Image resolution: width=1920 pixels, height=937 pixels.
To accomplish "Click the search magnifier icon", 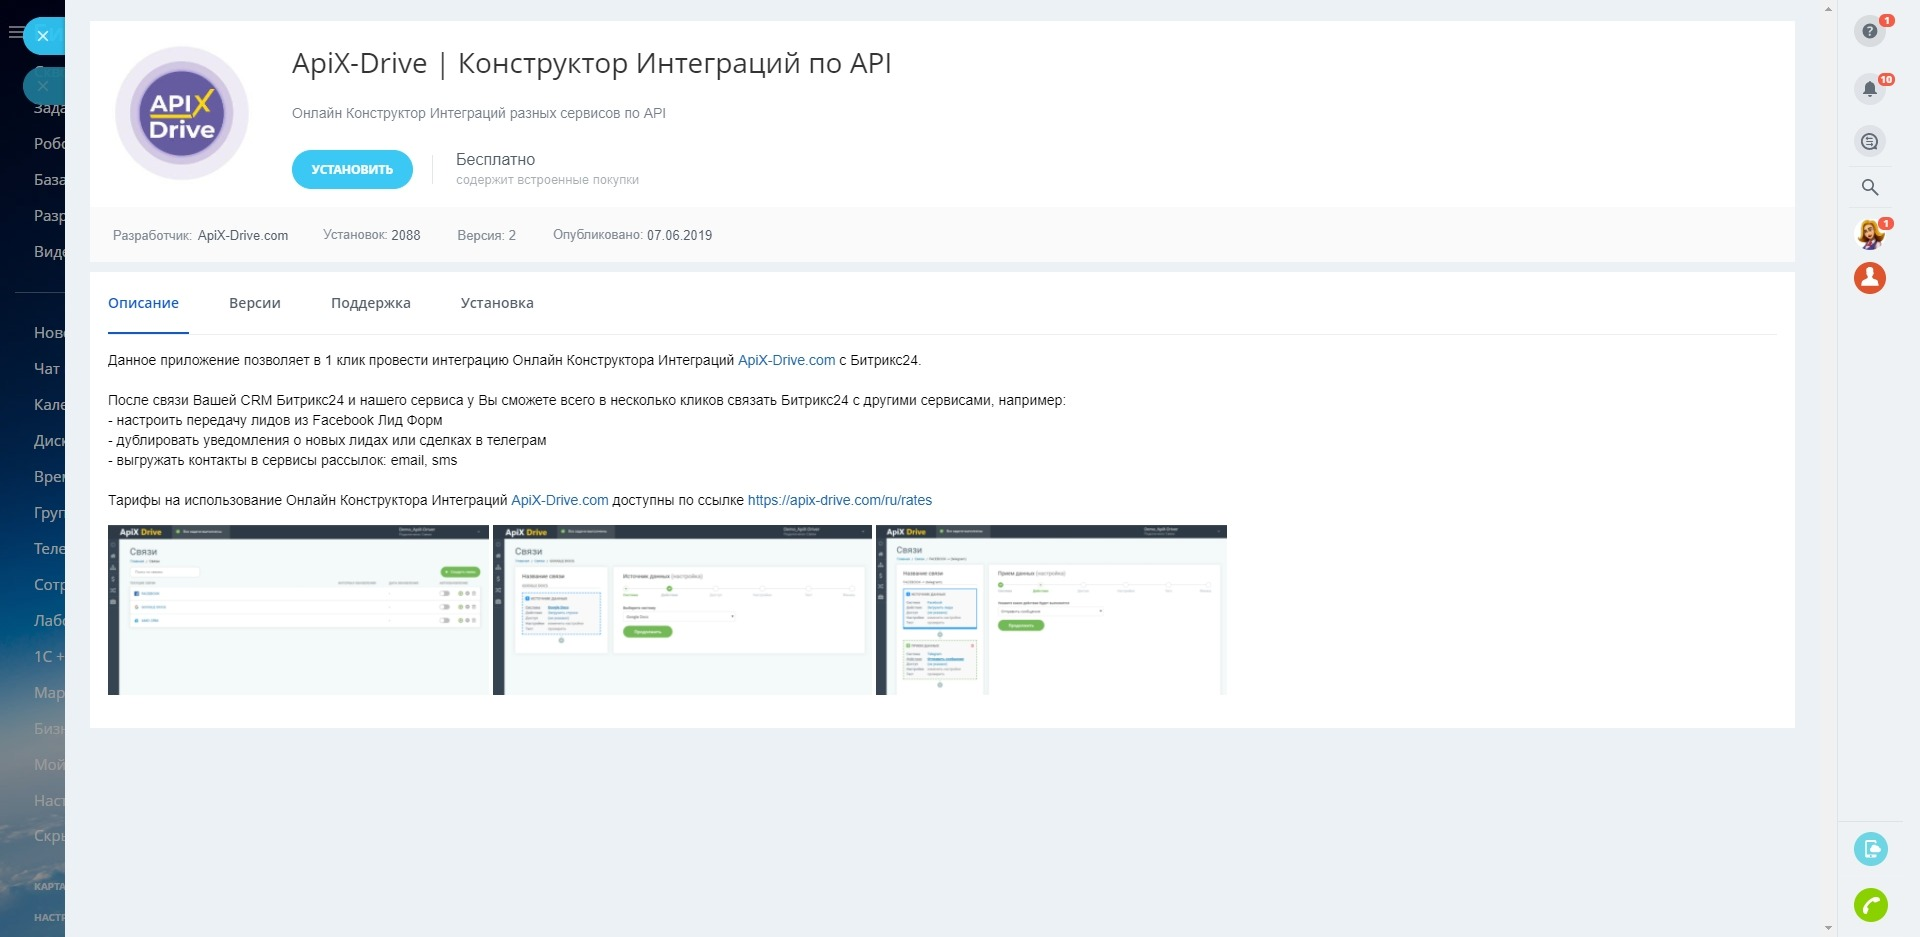I will [1869, 187].
